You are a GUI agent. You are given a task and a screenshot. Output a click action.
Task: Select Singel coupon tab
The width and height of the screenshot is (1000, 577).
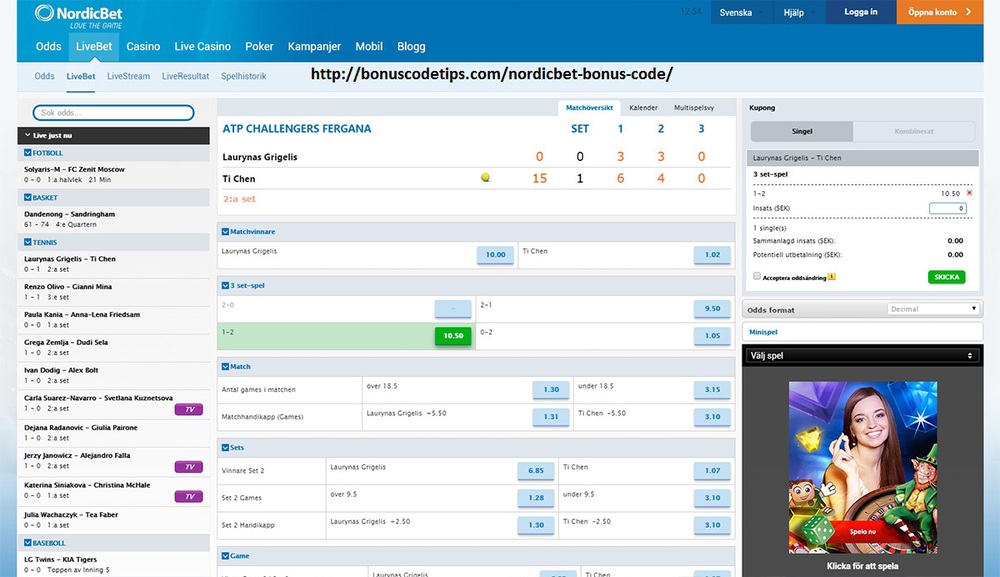point(802,131)
